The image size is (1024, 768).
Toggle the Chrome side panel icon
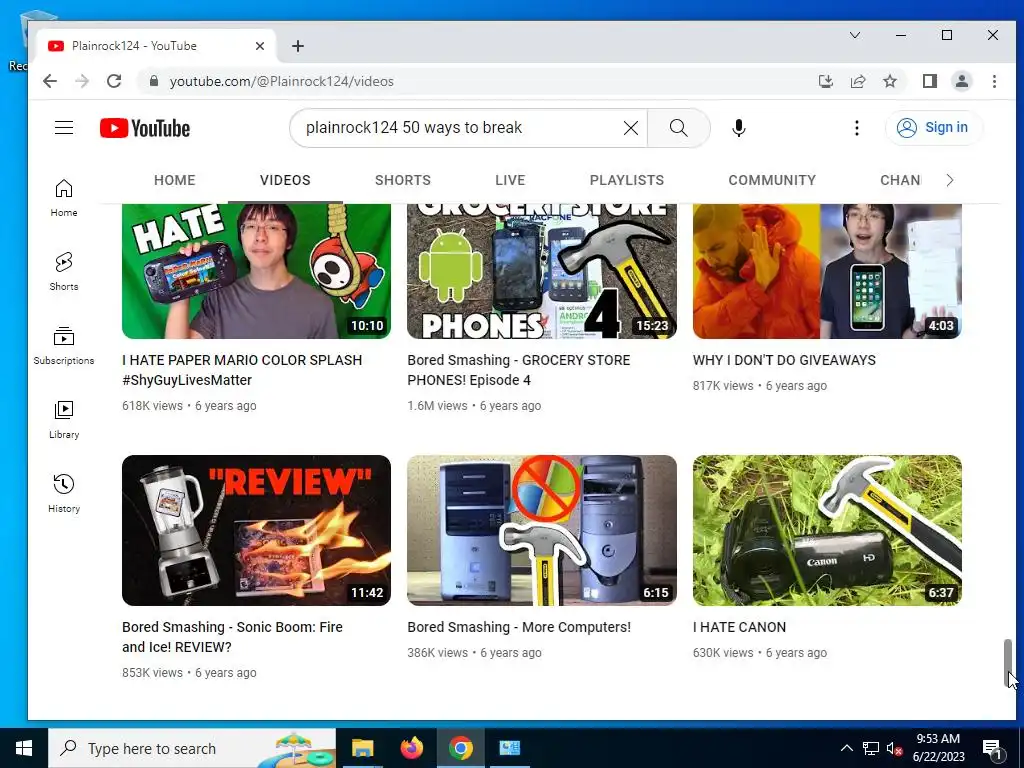point(929,81)
